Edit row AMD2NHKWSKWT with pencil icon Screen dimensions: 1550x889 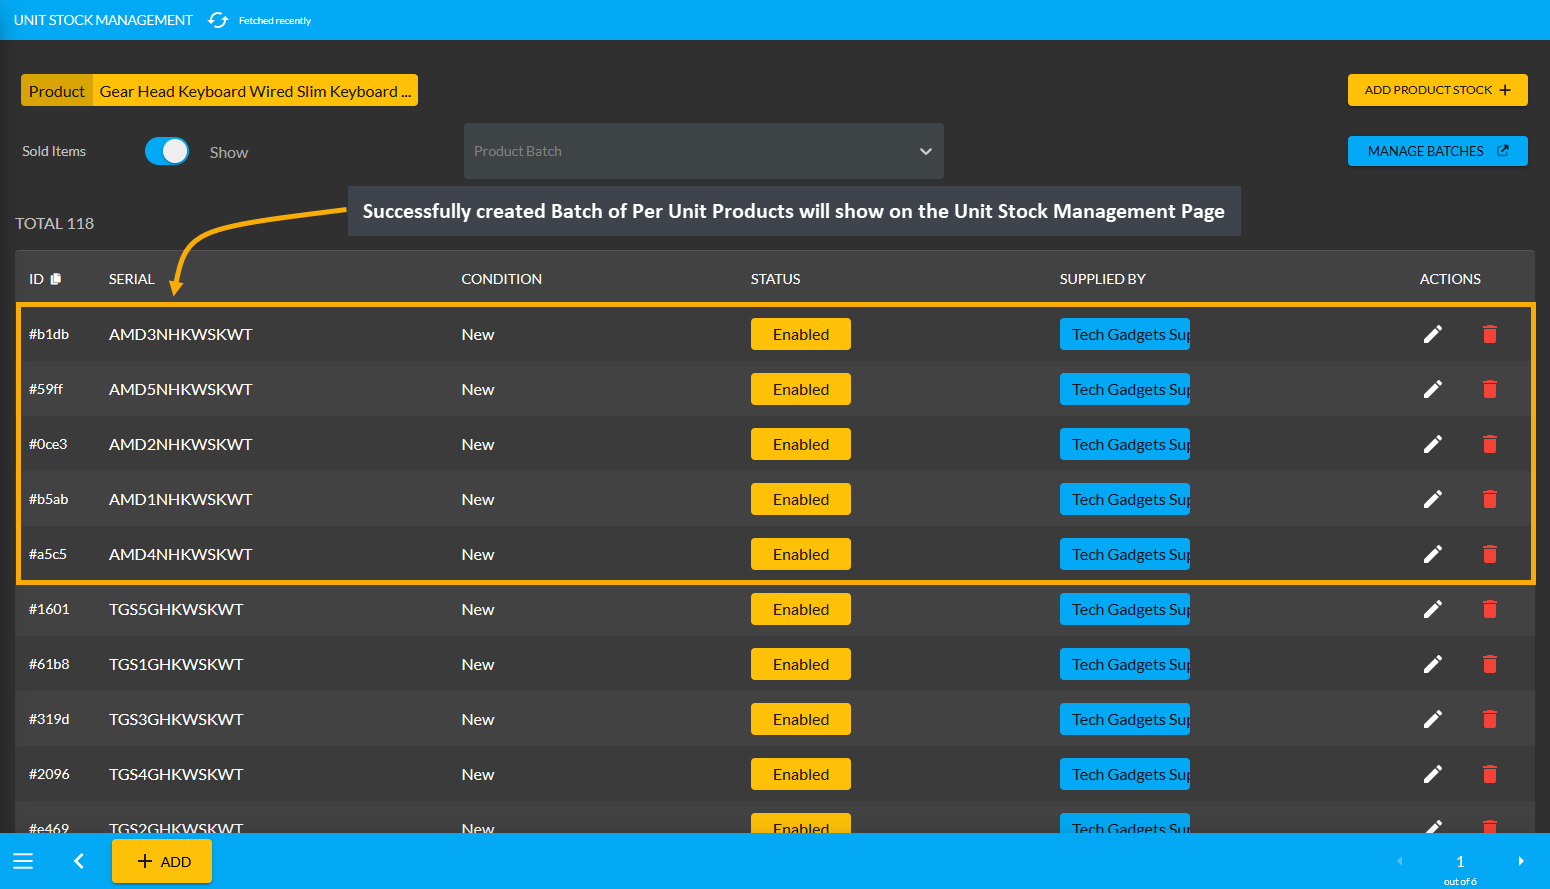(x=1433, y=444)
